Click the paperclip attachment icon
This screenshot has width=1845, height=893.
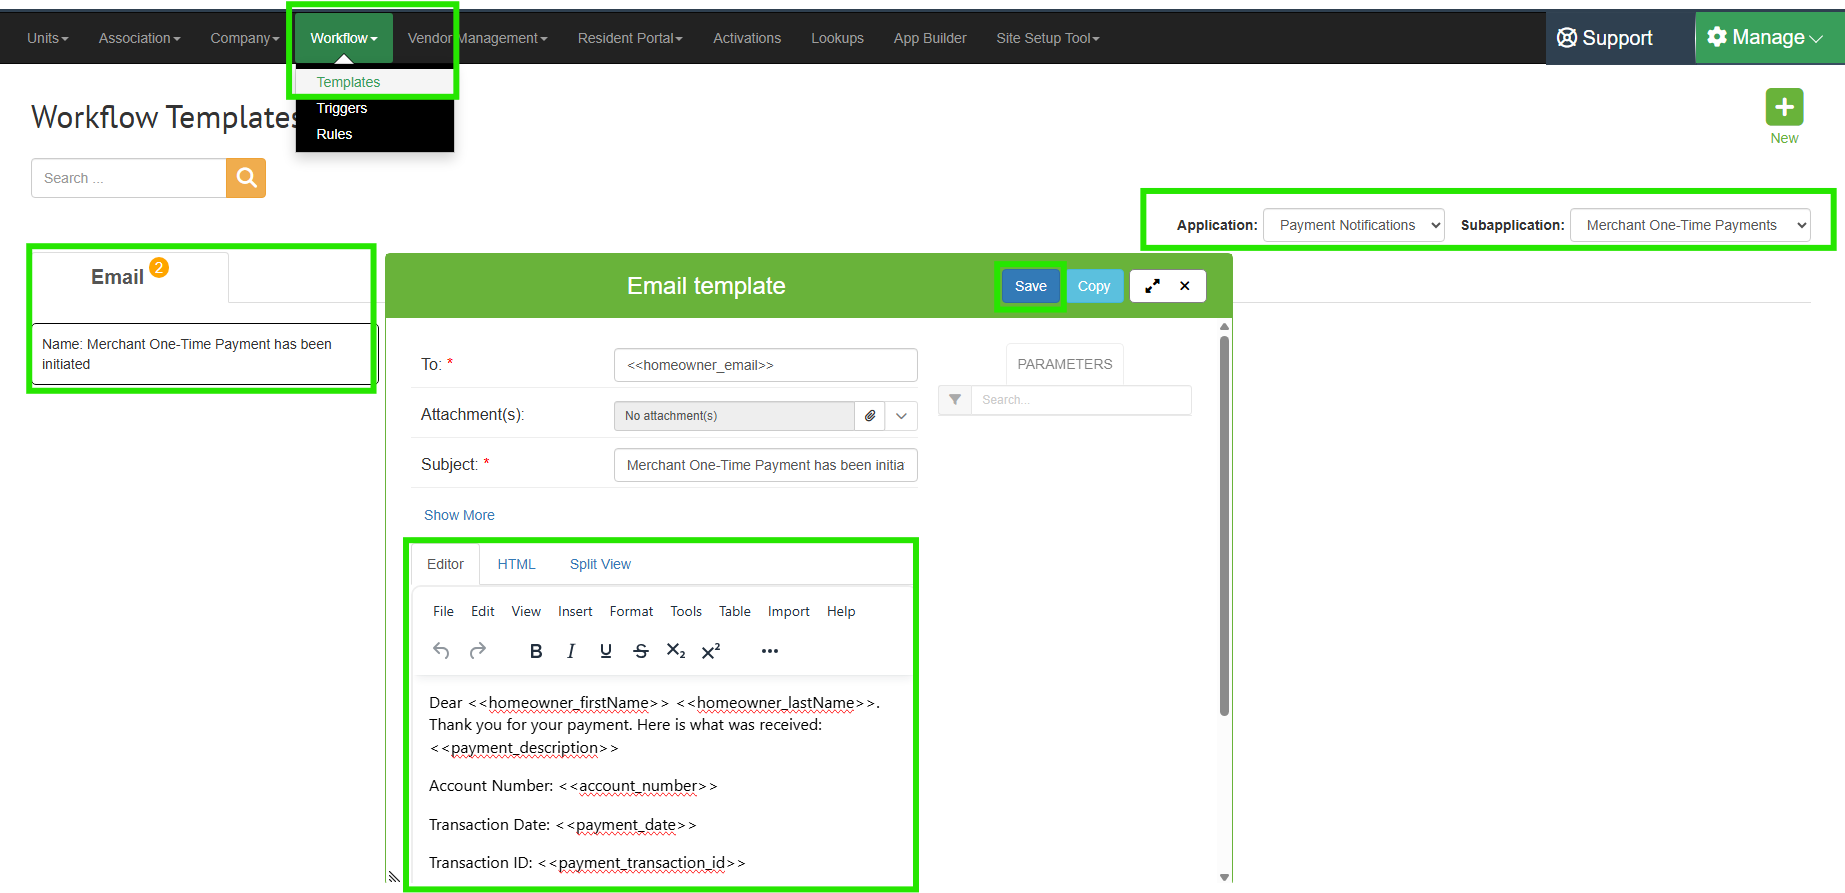click(x=870, y=416)
